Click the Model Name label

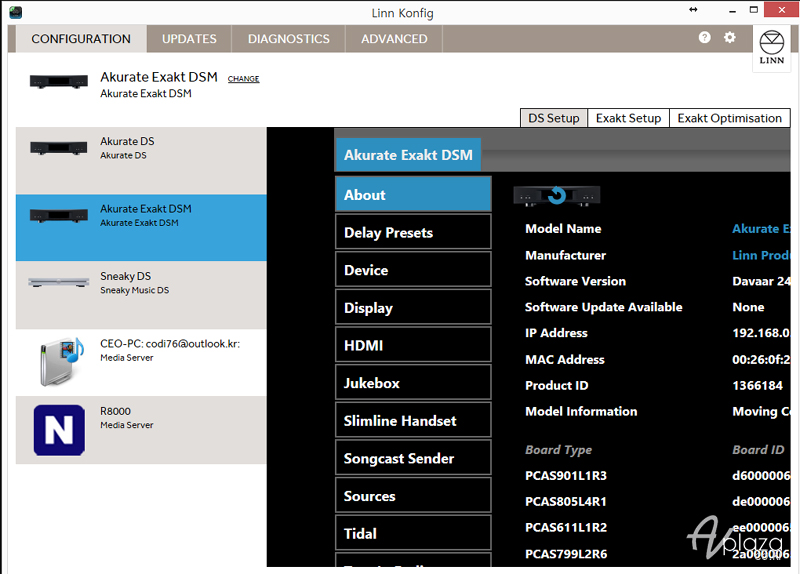(x=563, y=229)
